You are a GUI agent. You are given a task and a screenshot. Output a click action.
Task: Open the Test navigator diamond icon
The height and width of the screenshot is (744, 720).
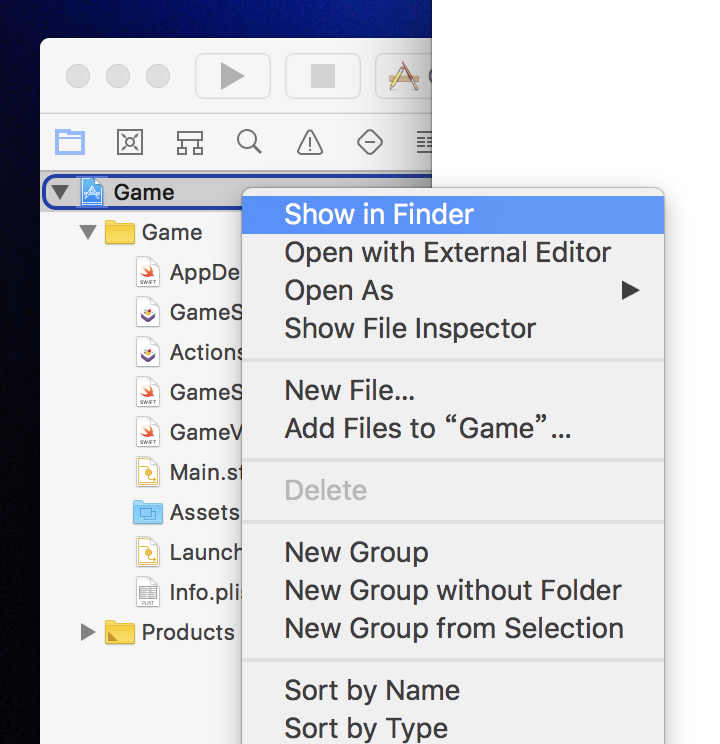[x=370, y=142]
